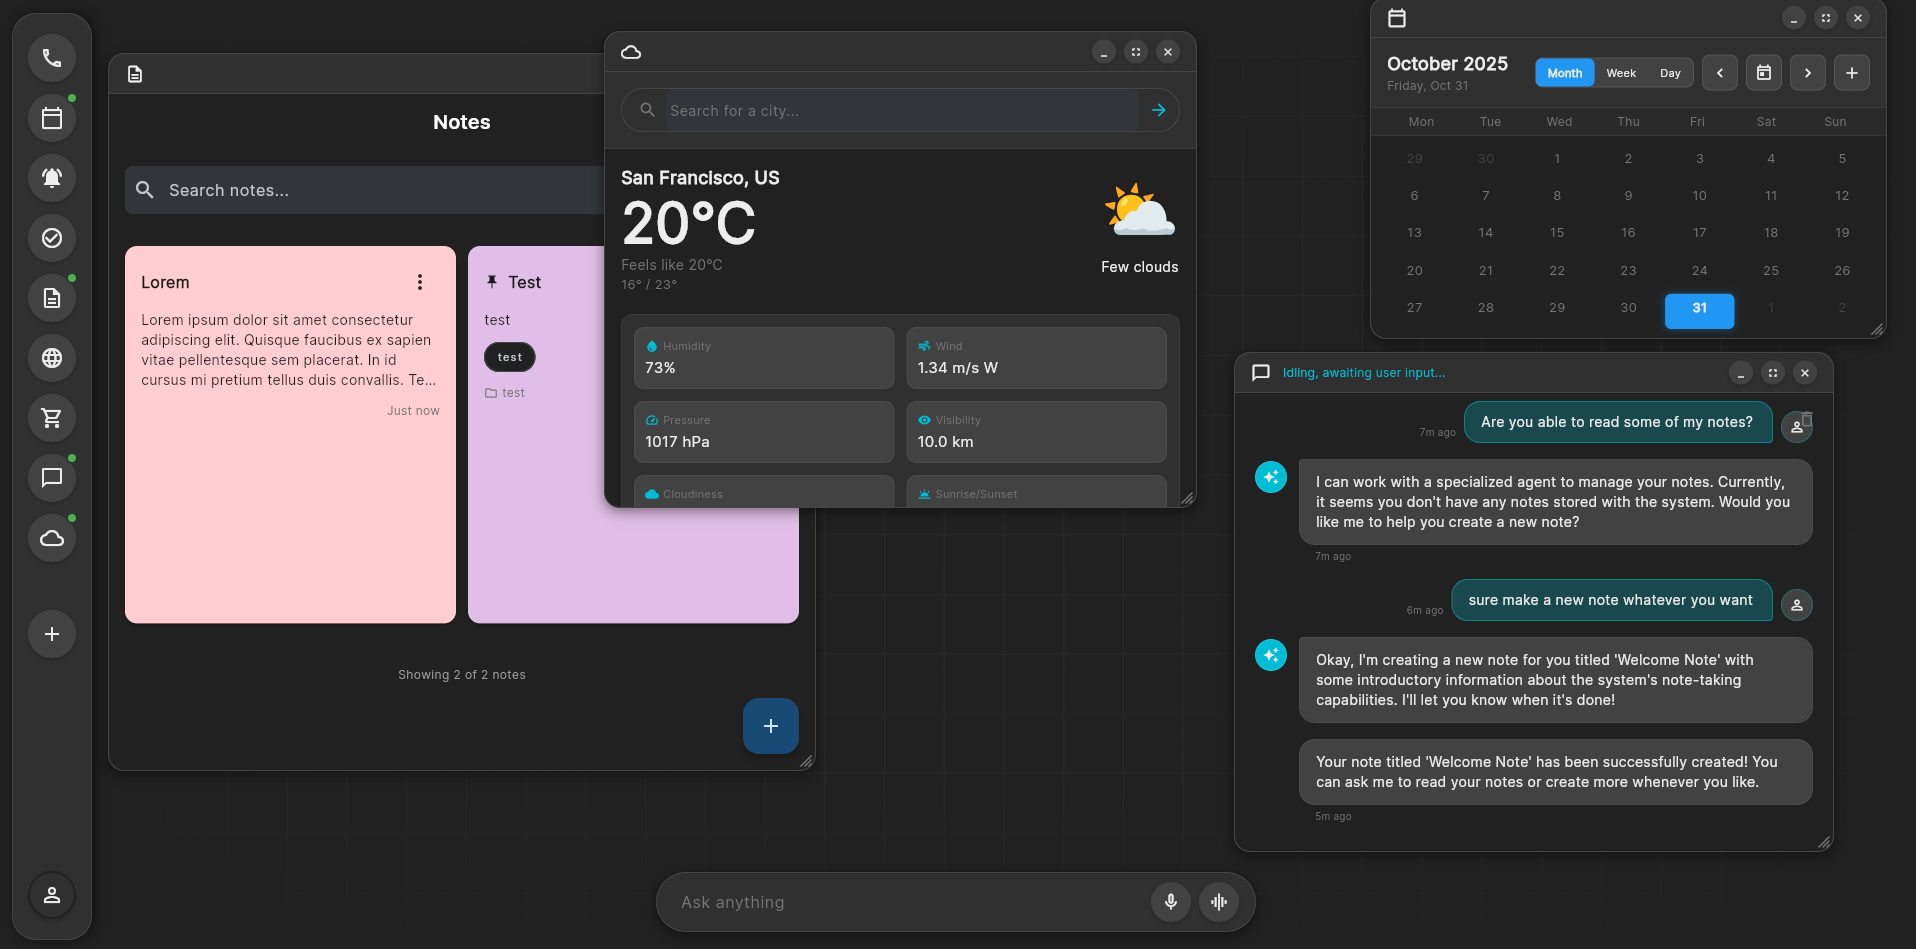
Task: Focus the Ask anything input
Action: pyautogui.click(x=910, y=902)
